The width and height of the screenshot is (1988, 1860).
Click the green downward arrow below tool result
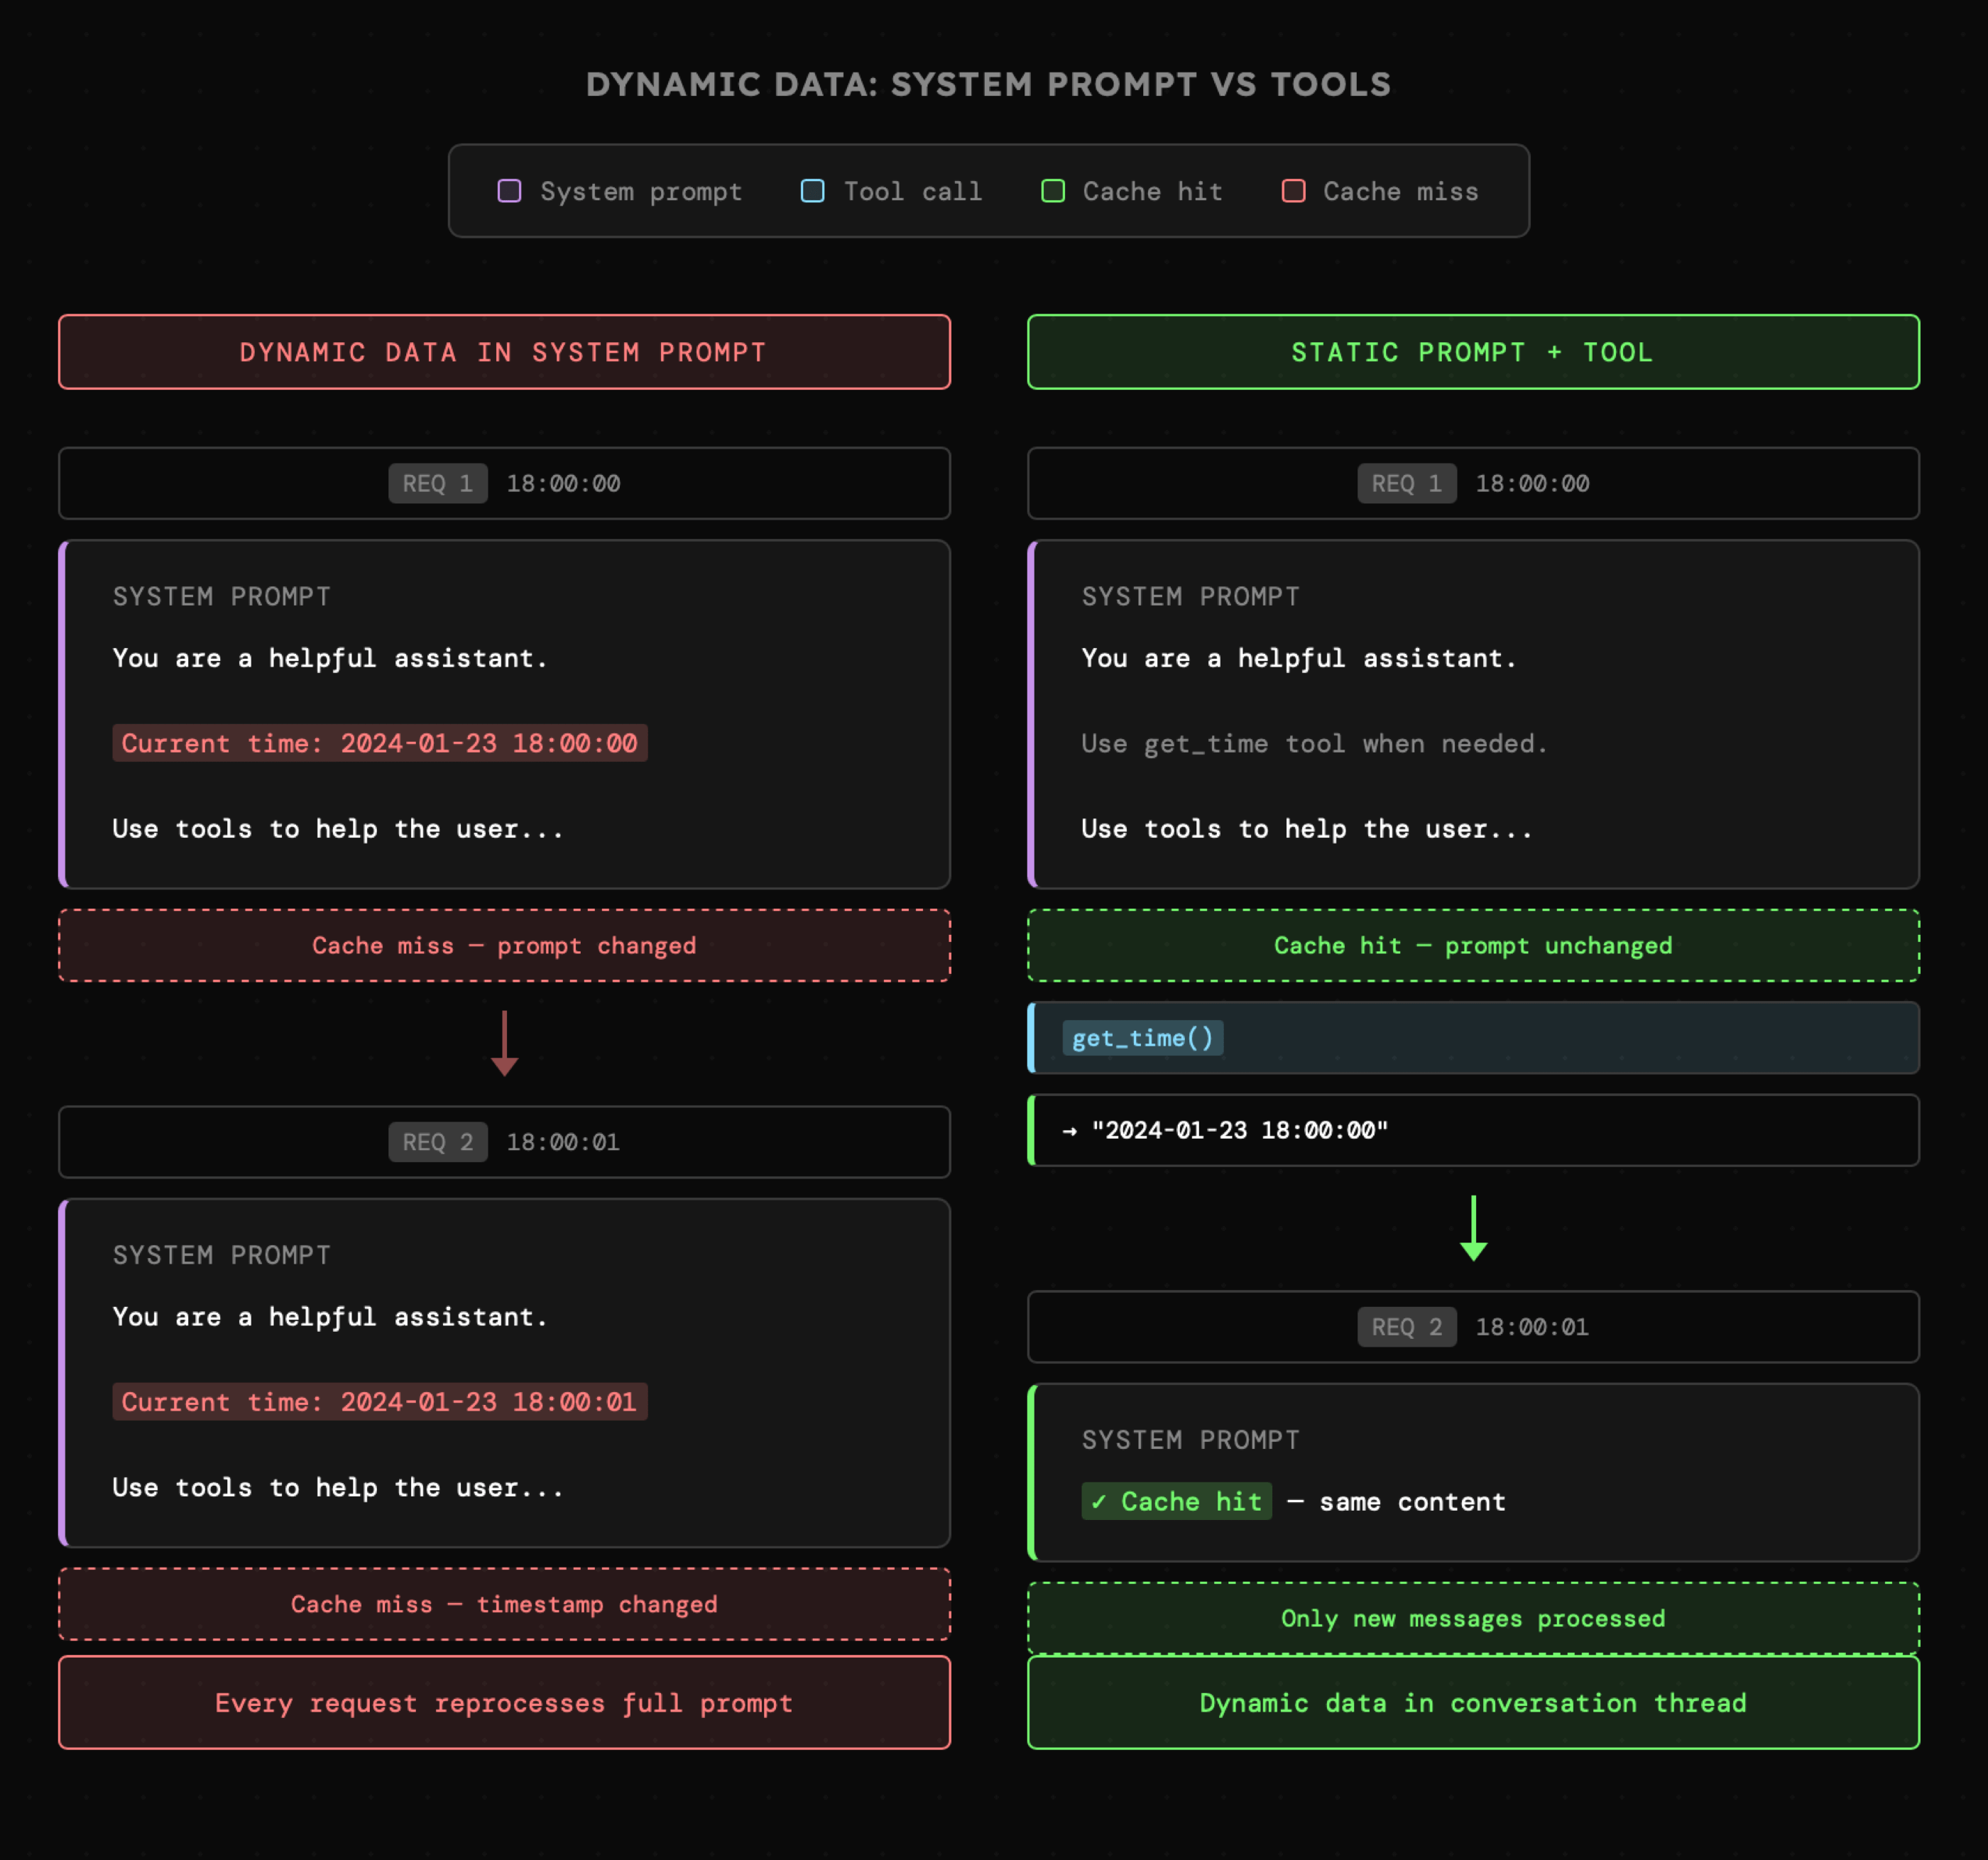pyautogui.click(x=1473, y=1229)
